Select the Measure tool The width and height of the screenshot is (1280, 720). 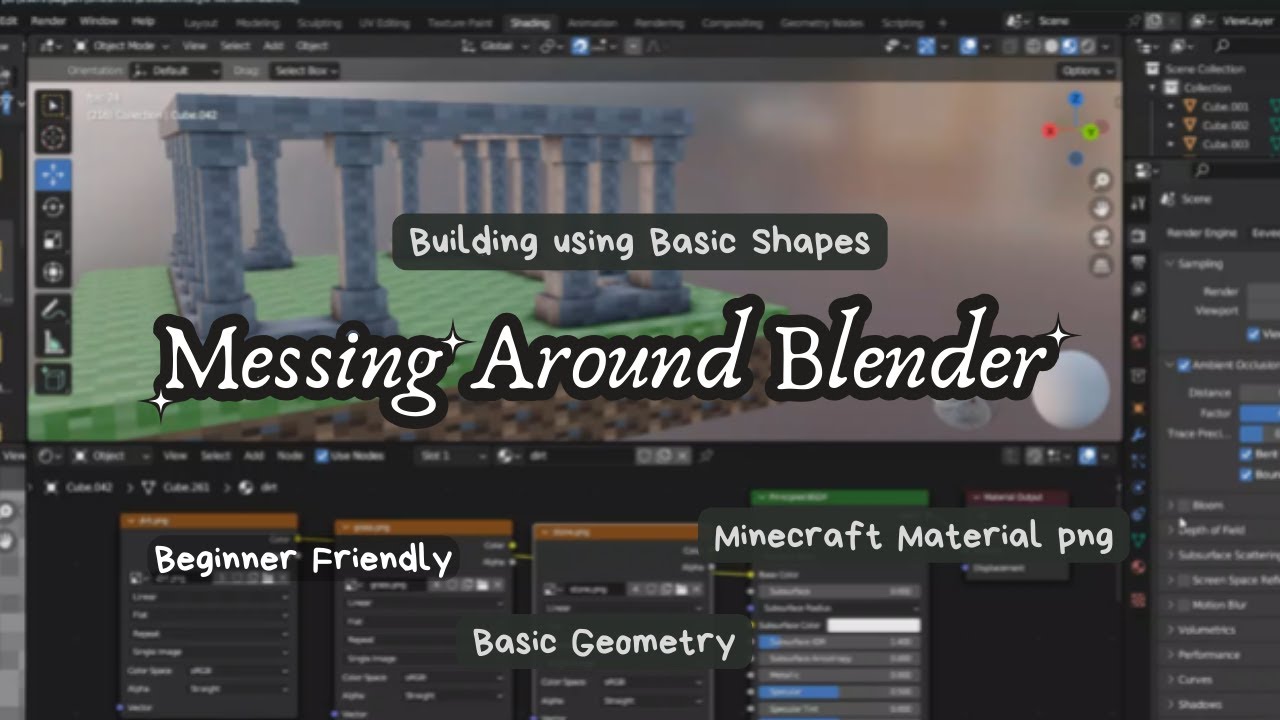coord(53,342)
